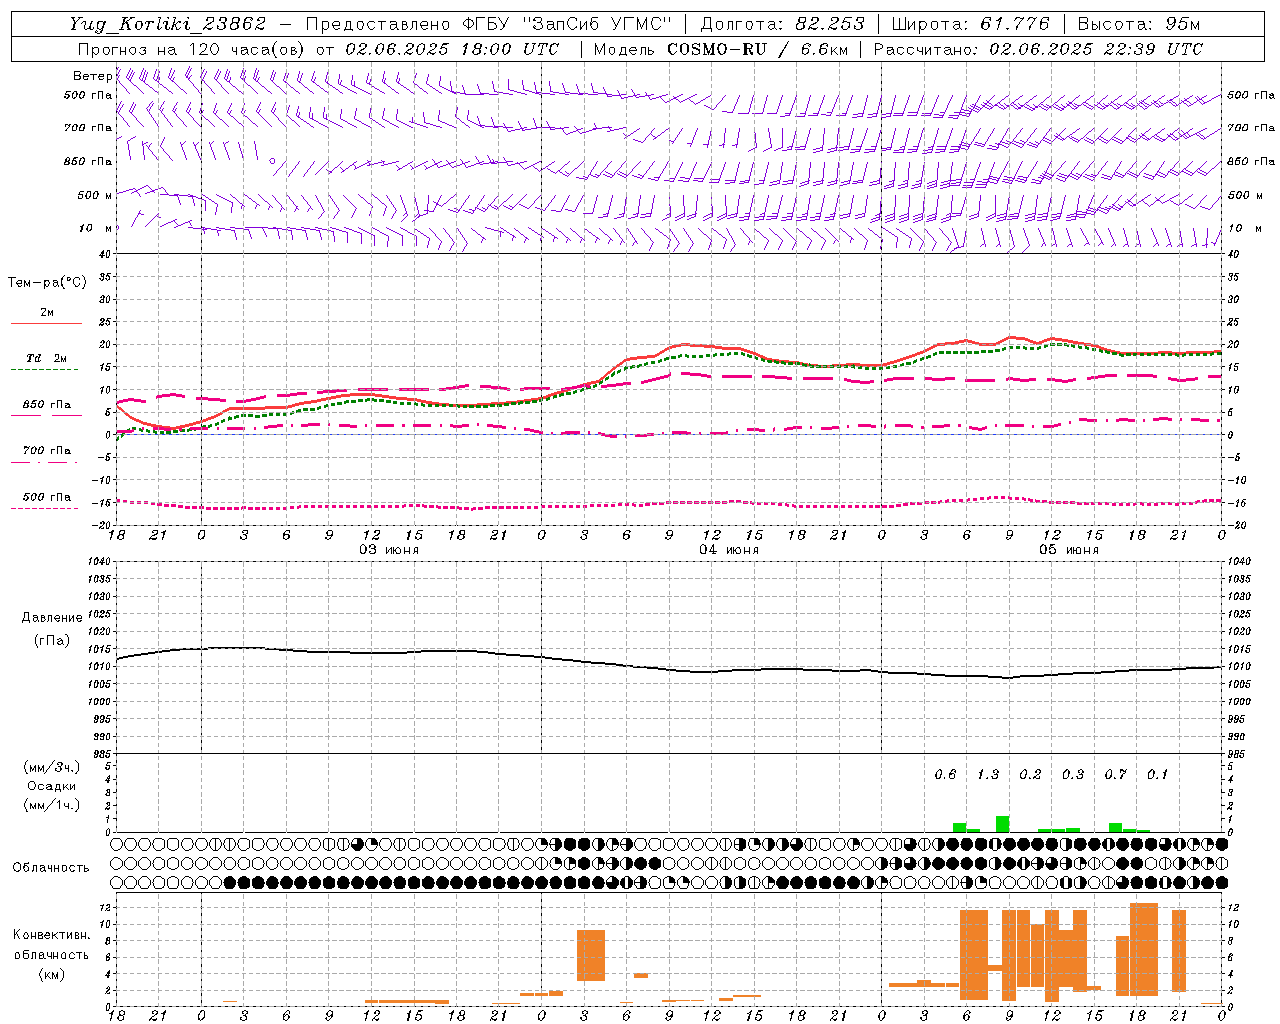This screenshot has width=1280, height=1024.
Task: Click the Рассчитано: 02.06.2025 22:39 UTC text
Action: pos(1038,49)
